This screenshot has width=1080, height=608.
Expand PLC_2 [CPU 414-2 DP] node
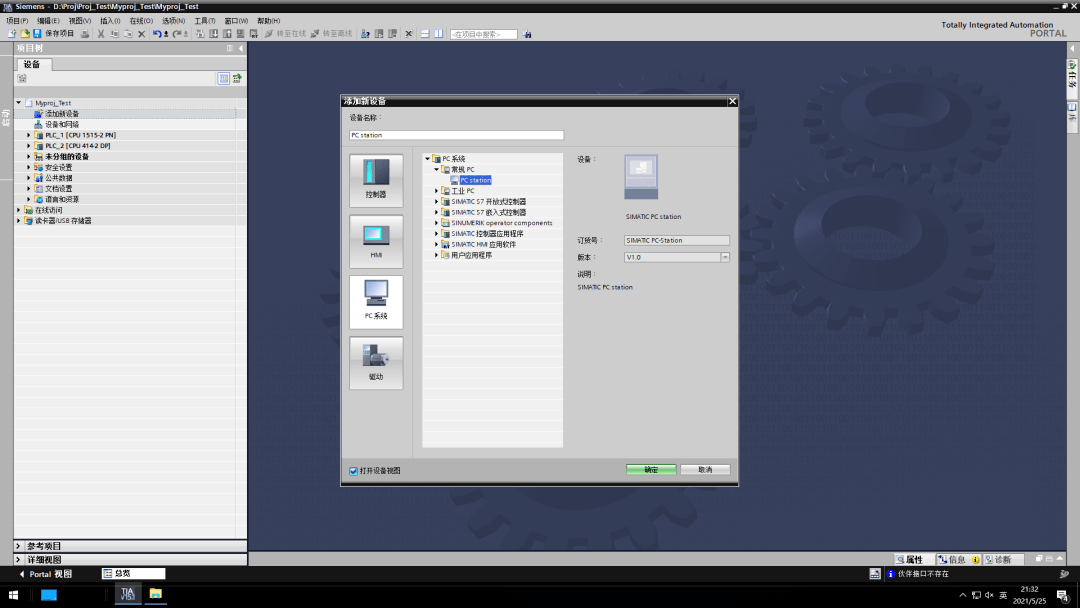[28, 146]
